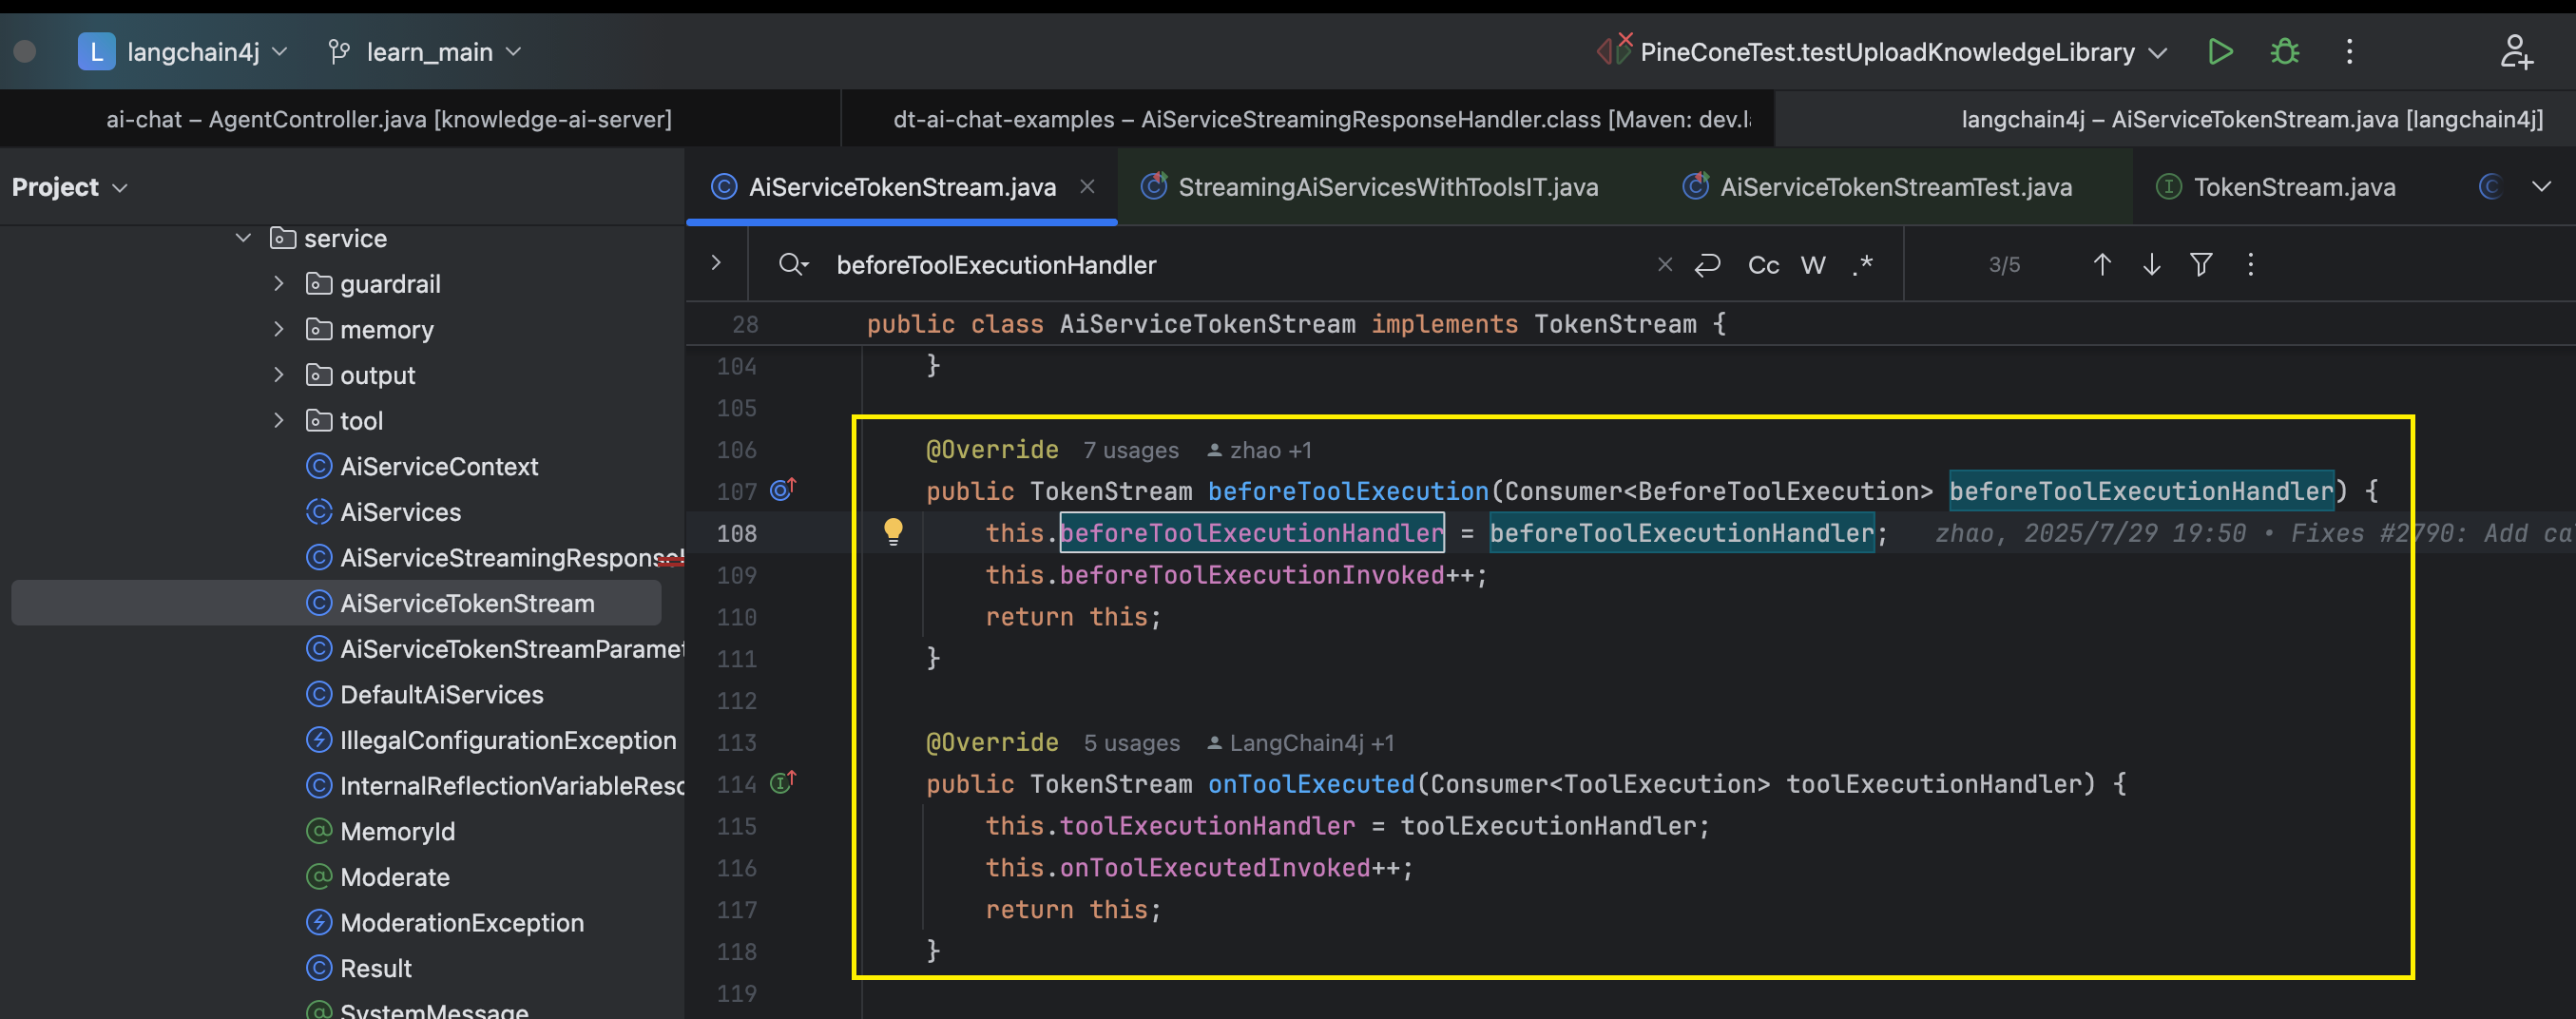Open the search results filter icon
The image size is (2576, 1019).
pos(2201,264)
